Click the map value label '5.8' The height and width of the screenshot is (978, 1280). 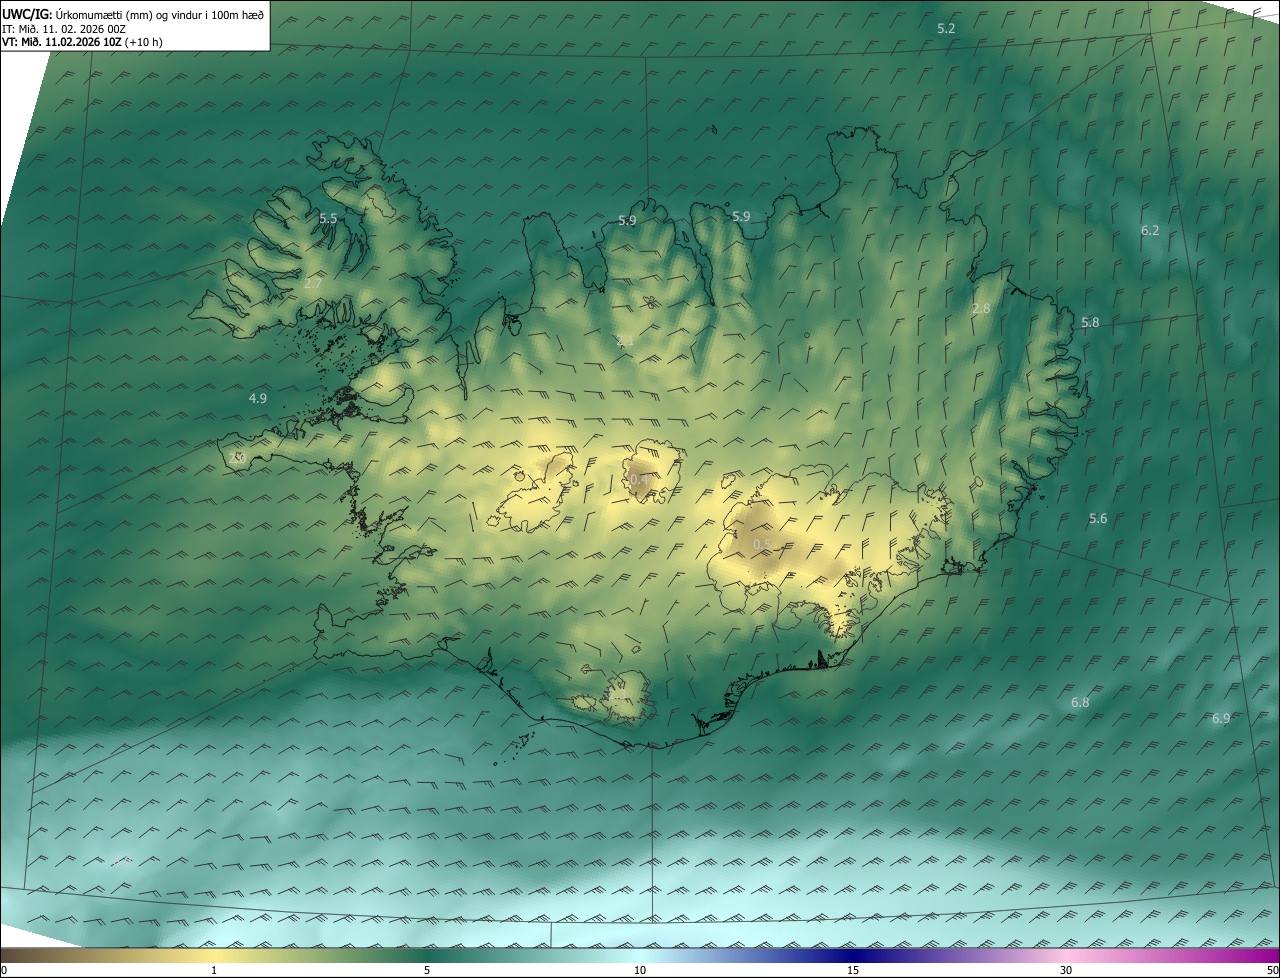pyautogui.click(x=1090, y=323)
